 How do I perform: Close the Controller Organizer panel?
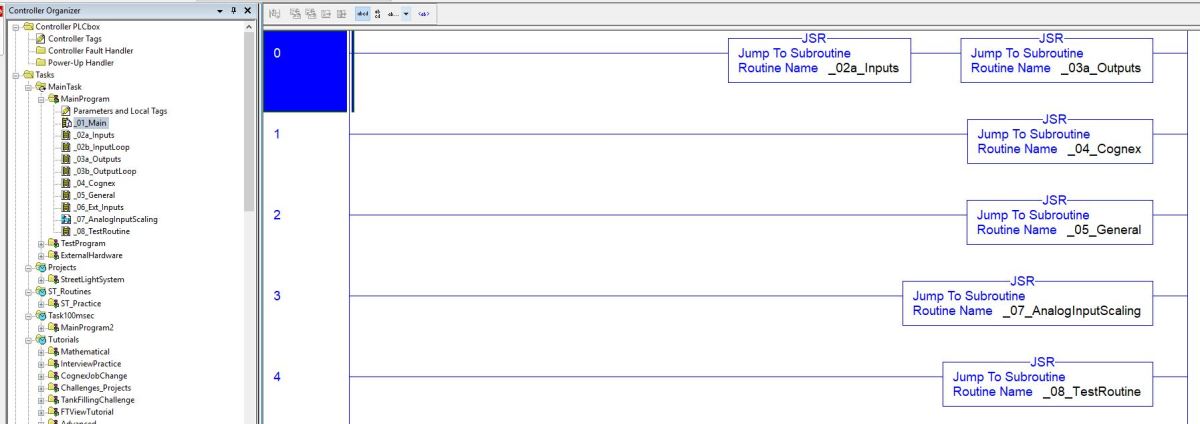(248, 9)
